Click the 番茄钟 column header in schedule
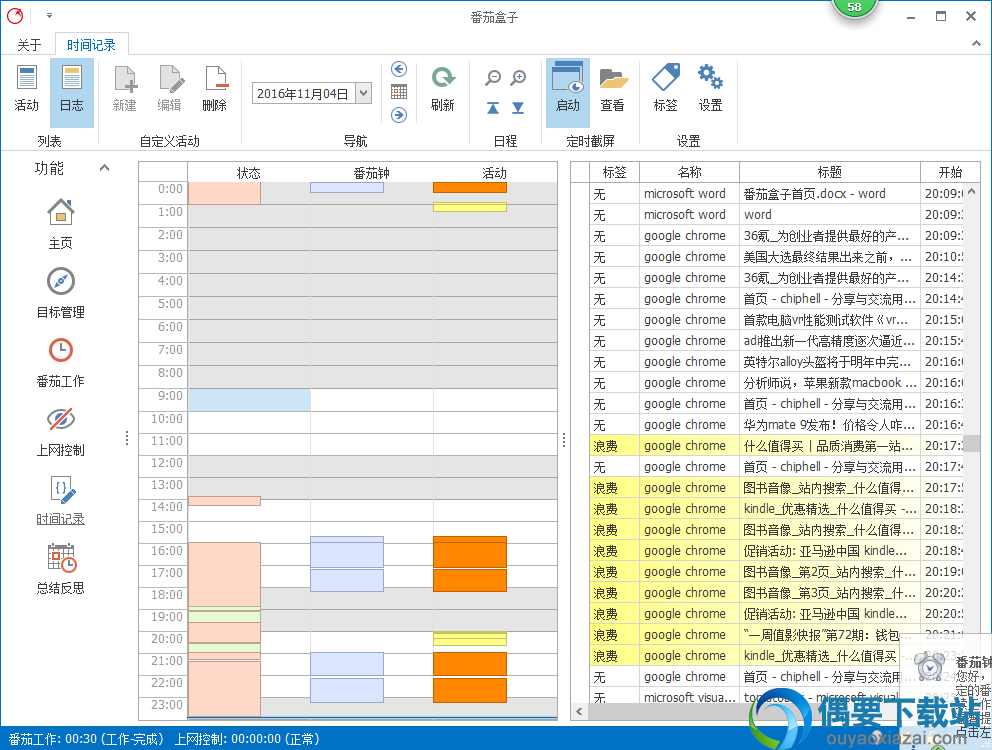The width and height of the screenshot is (992, 750). (x=371, y=173)
